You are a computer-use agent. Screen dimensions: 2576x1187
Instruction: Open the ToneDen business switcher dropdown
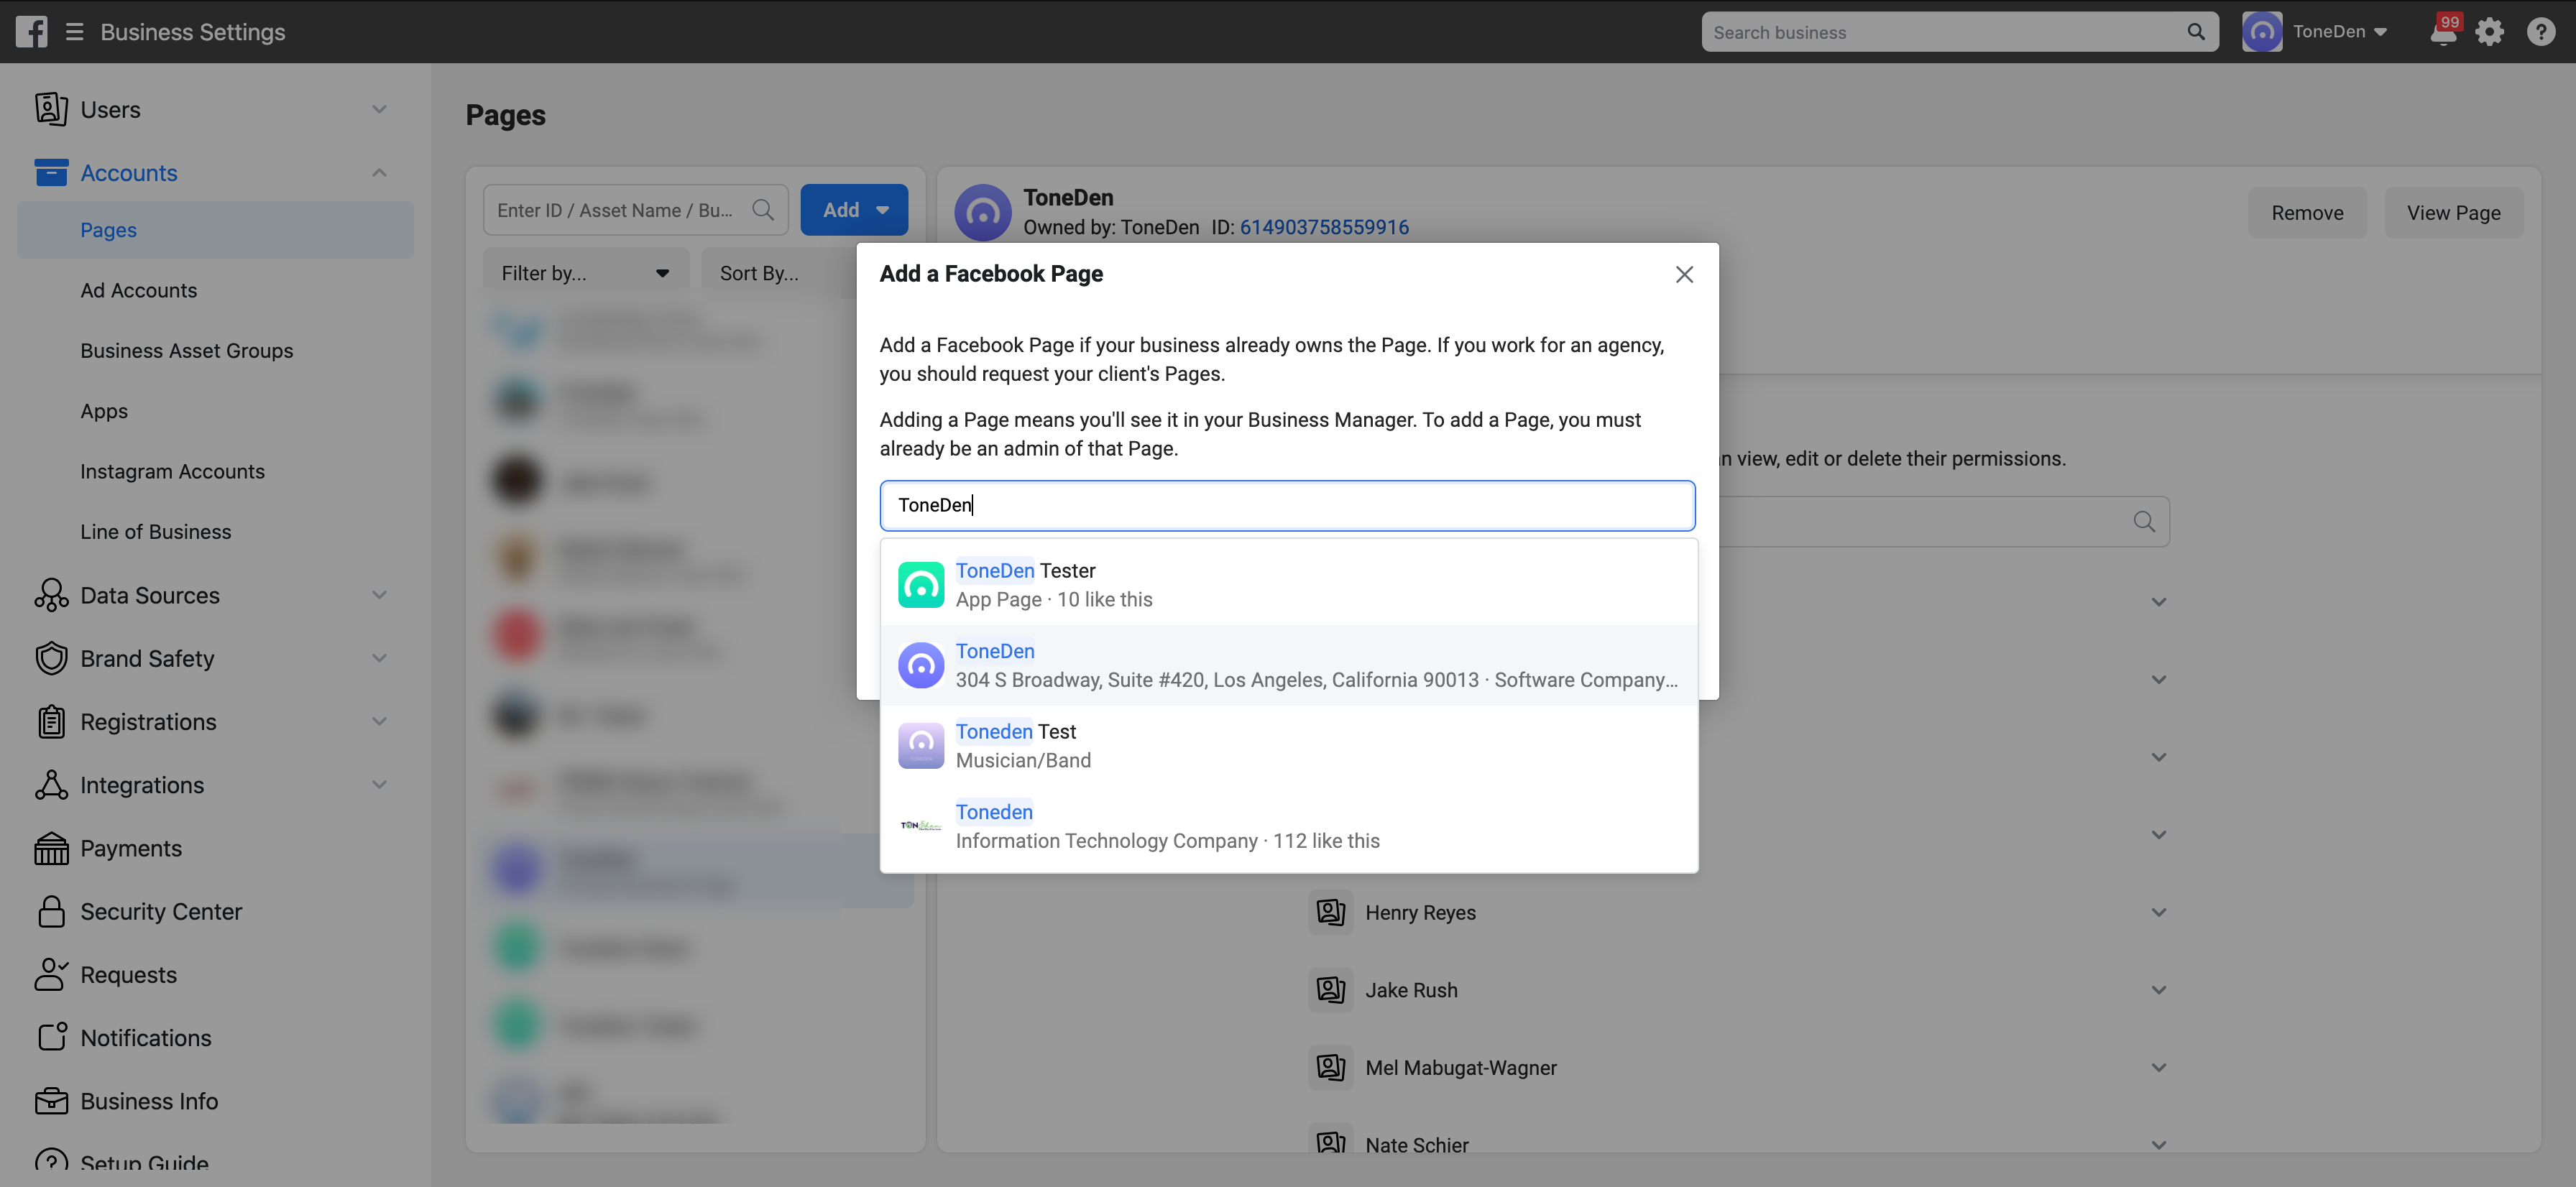(x=2339, y=32)
